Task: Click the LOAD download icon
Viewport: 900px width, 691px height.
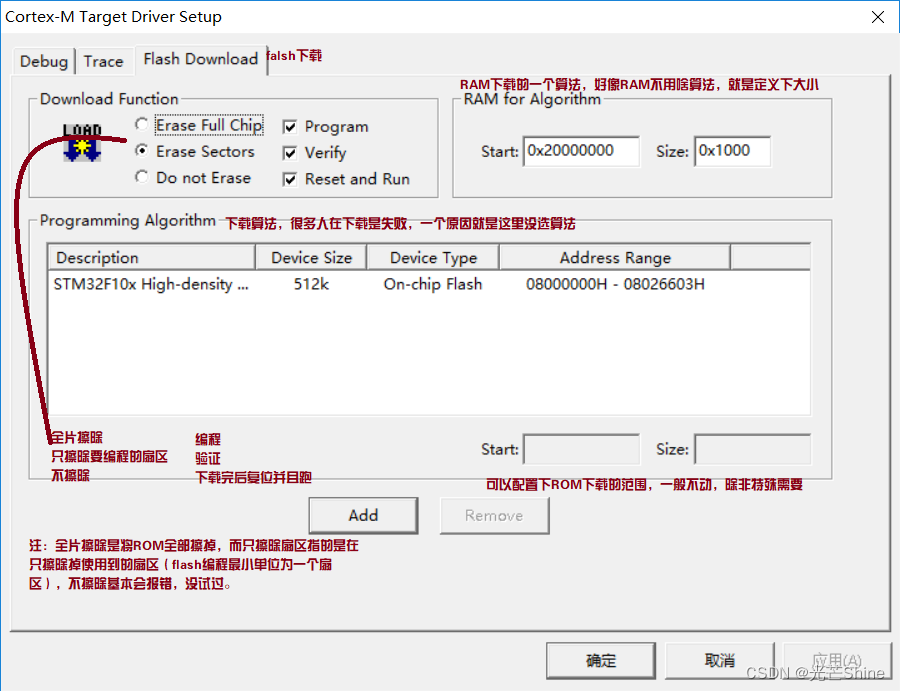Action: coord(82,142)
